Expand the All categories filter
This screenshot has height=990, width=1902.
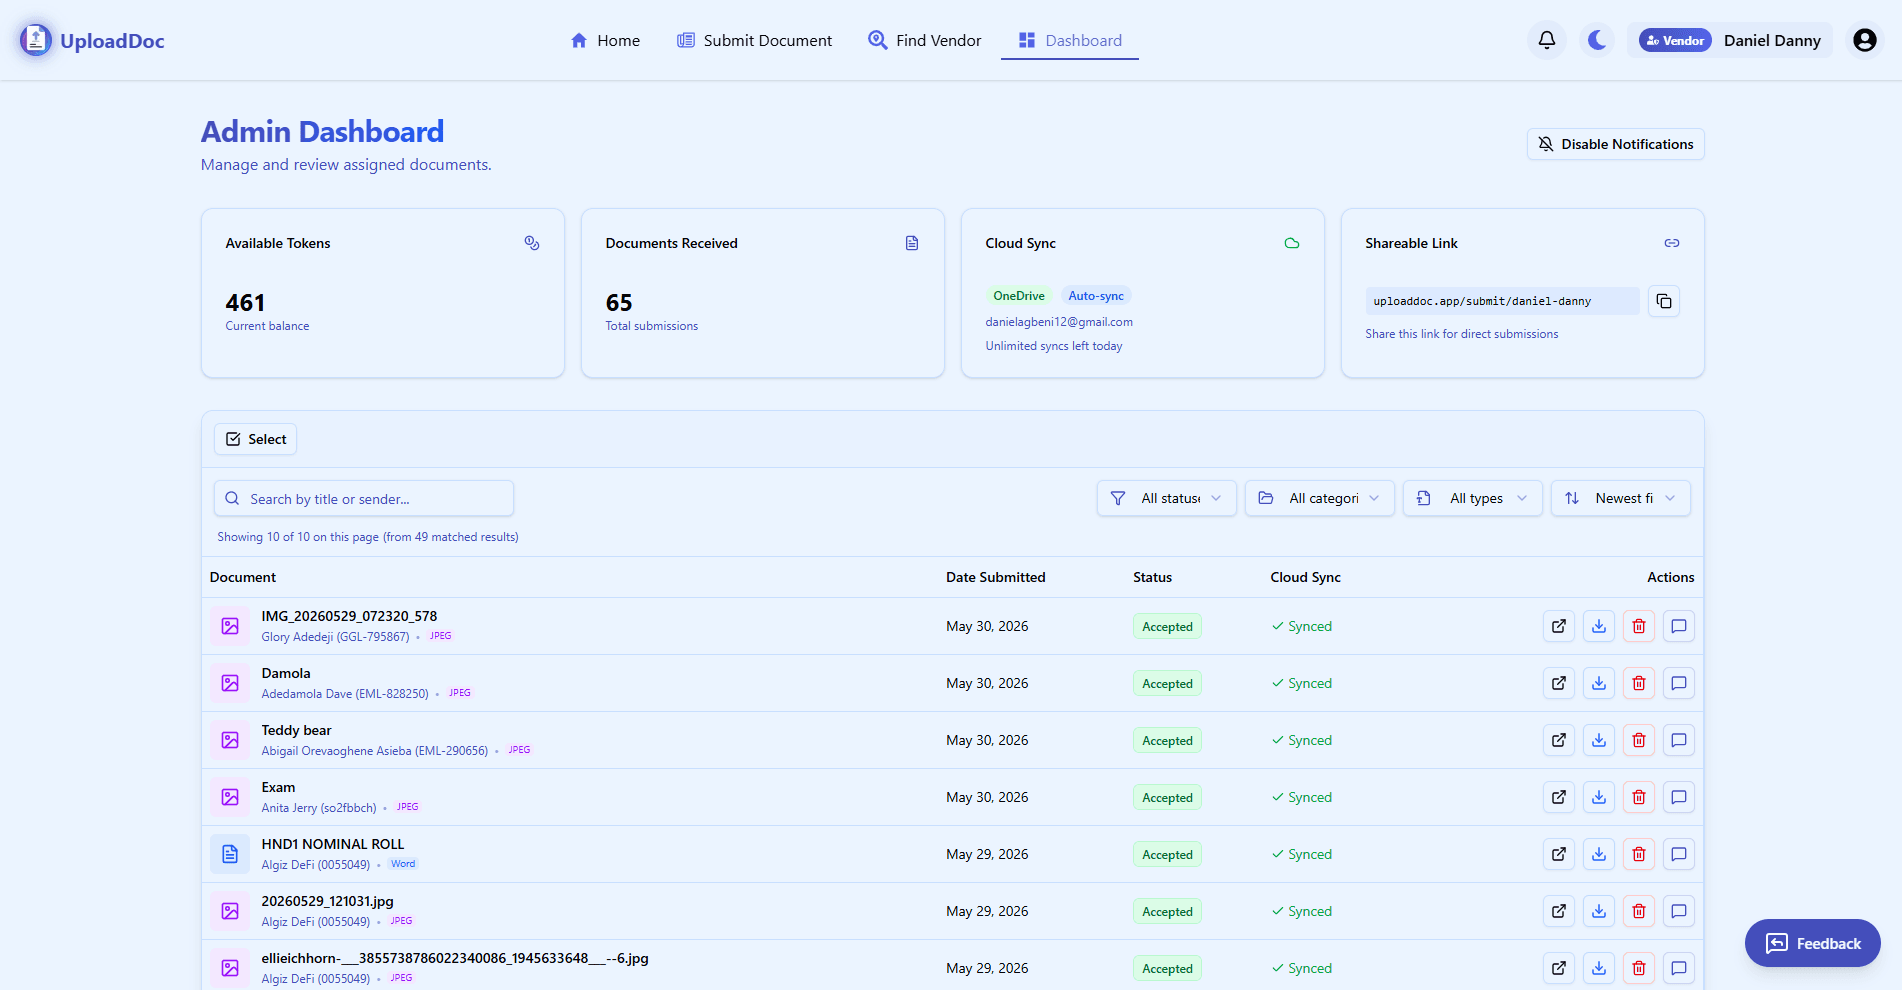pyautogui.click(x=1320, y=498)
